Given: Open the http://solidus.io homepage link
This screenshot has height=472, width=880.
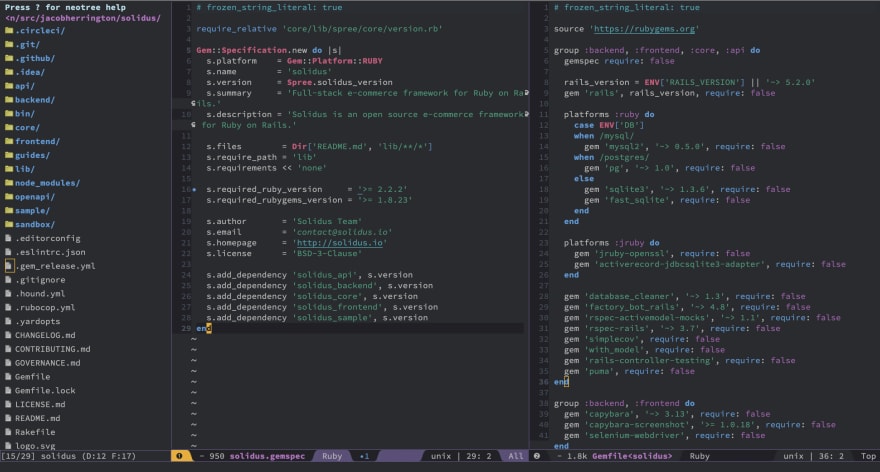Looking at the screenshot, I should 340,243.
